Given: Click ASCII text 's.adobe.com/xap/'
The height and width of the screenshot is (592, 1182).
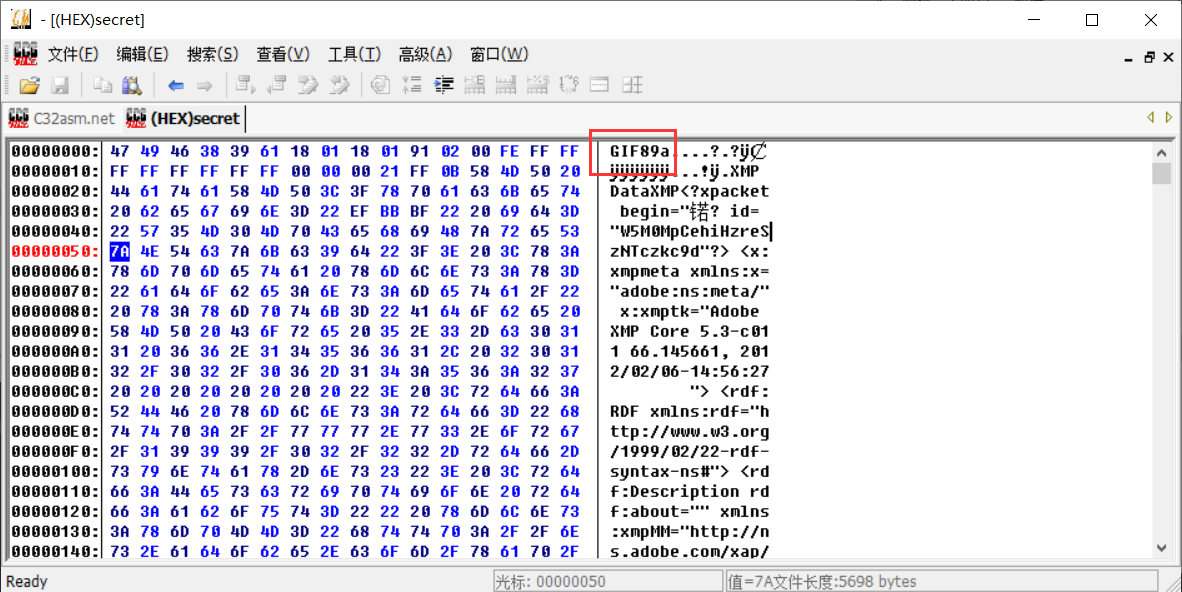Looking at the screenshot, I should tap(690, 551).
